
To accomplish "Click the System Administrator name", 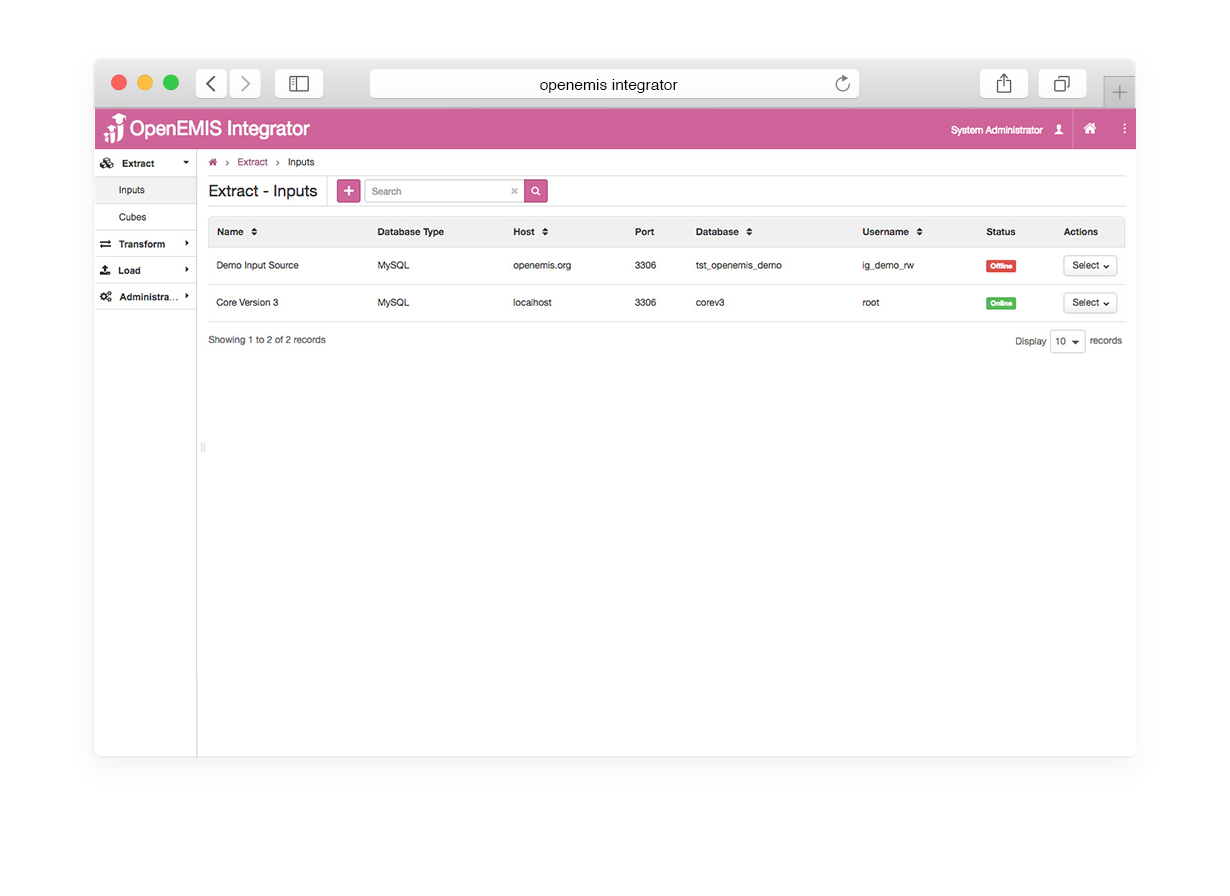I will point(996,130).
